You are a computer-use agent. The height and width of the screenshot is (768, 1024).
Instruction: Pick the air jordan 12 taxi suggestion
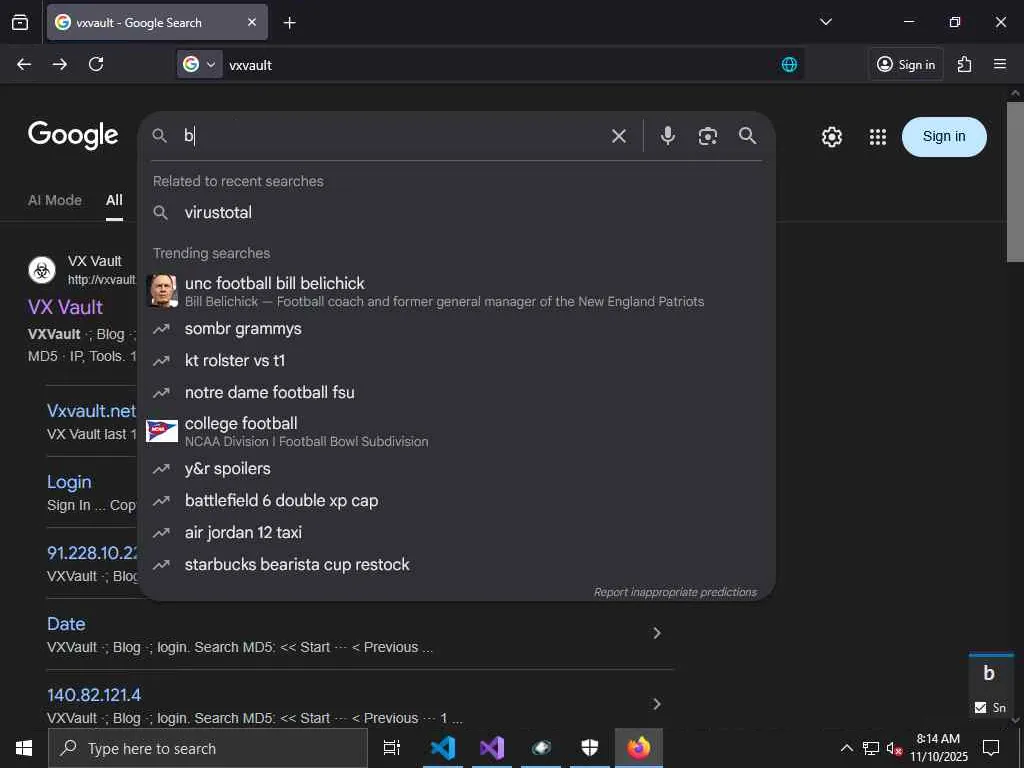[x=456, y=533]
